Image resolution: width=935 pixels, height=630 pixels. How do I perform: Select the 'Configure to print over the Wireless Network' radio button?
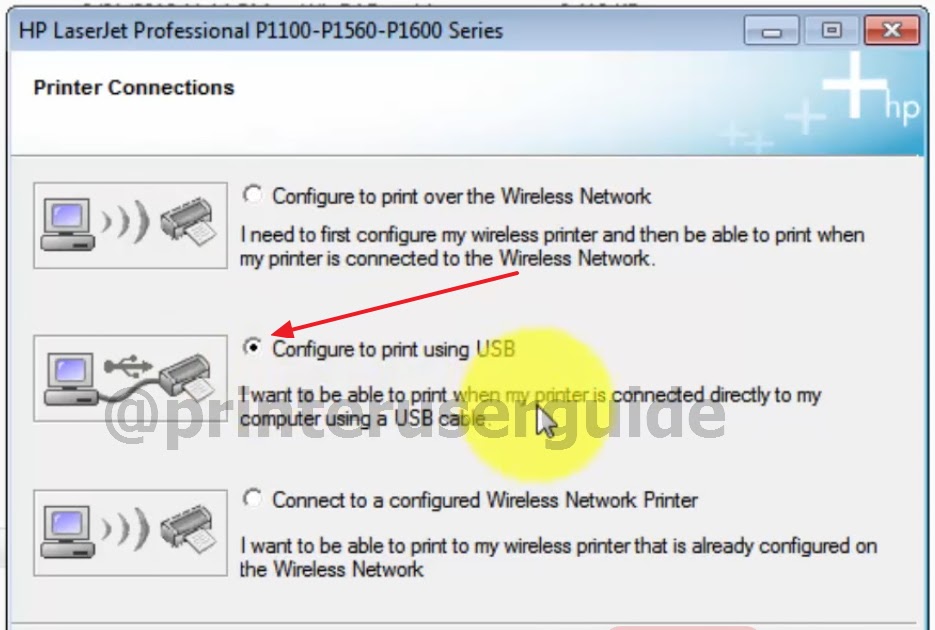[252, 194]
